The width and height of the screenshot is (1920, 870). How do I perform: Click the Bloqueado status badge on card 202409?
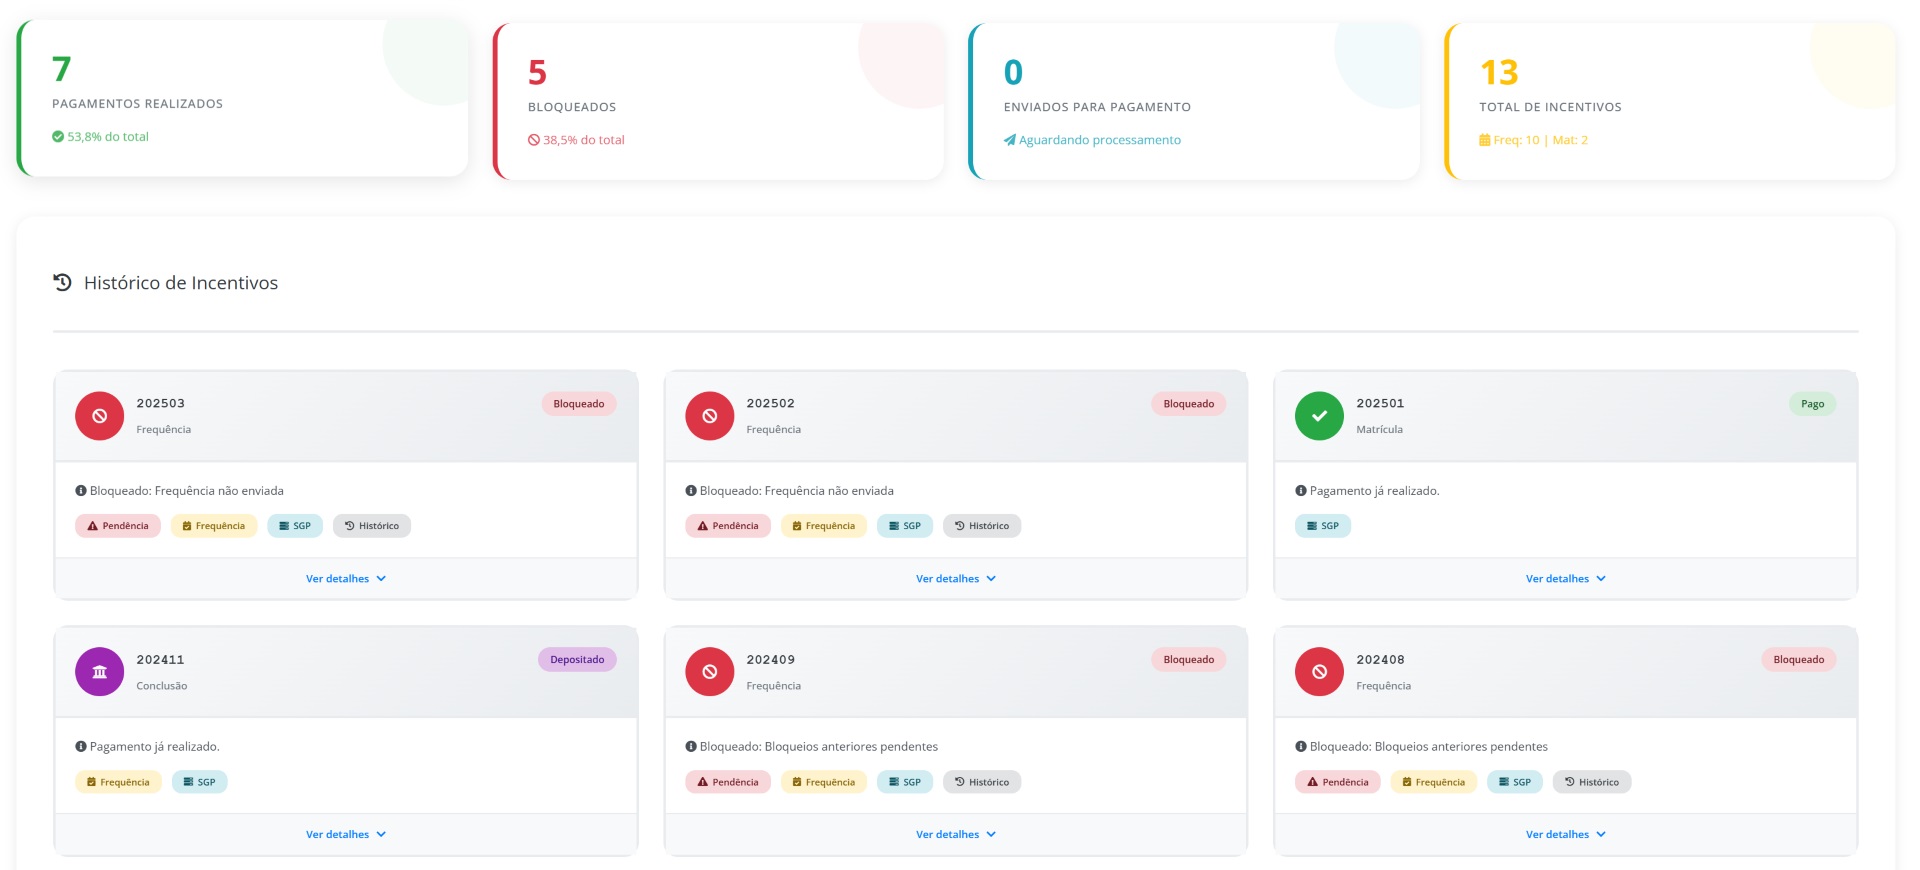1188,660
